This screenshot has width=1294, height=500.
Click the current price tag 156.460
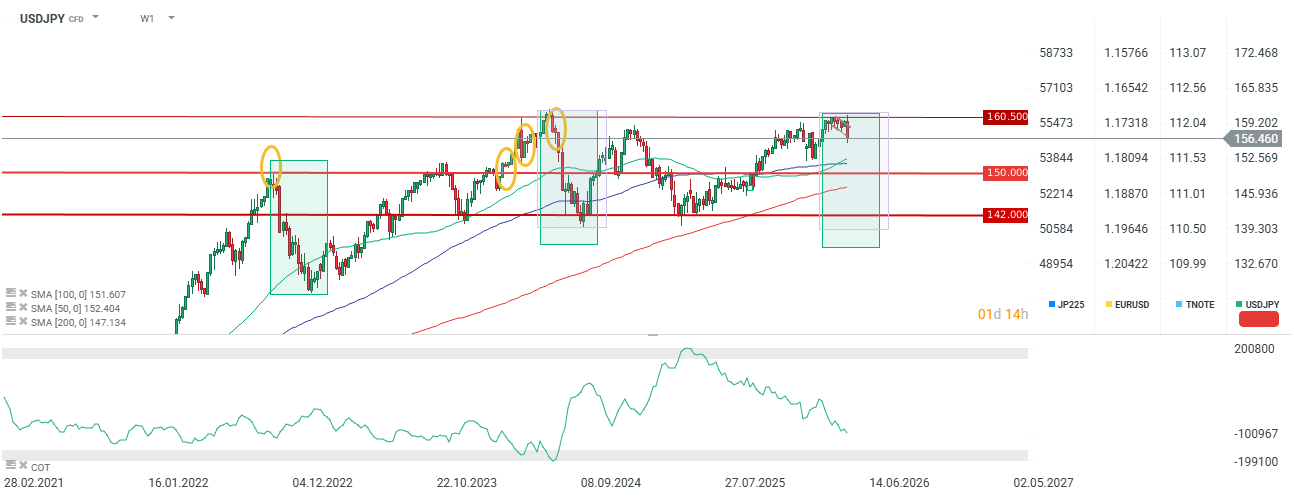click(1256, 139)
